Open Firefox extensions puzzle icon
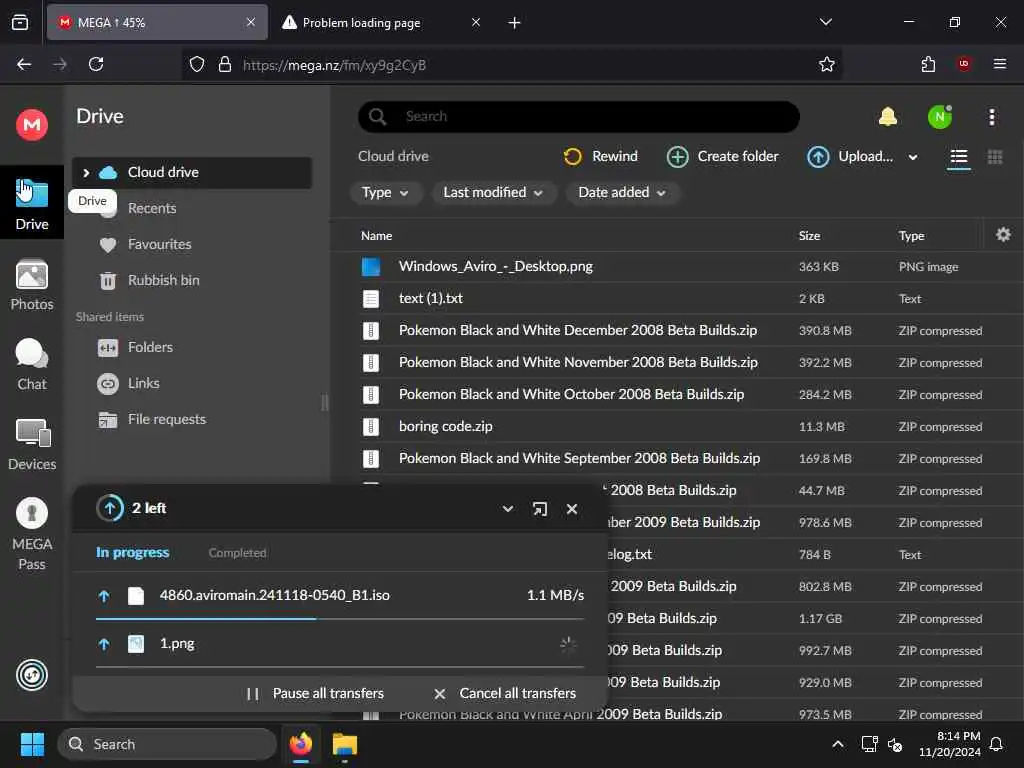The height and width of the screenshot is (768, 1024). pyautogui.click(x=928, y=64)
